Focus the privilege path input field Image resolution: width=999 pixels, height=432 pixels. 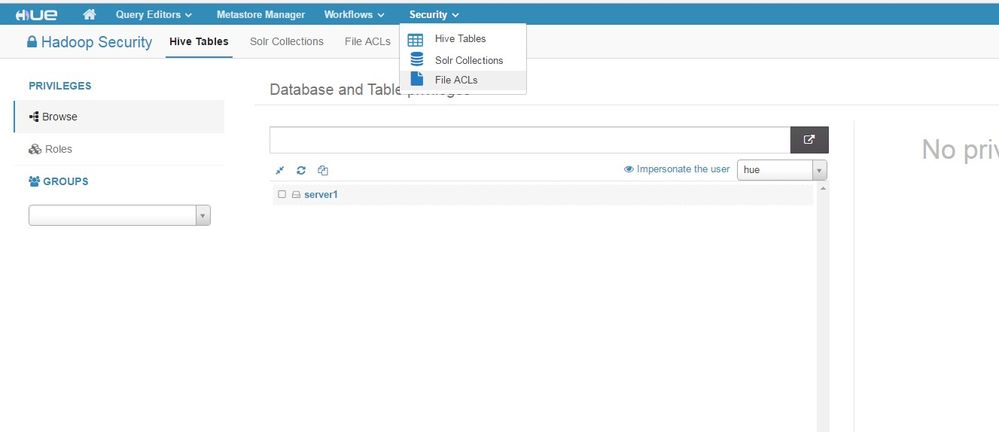tap(530, 140)
